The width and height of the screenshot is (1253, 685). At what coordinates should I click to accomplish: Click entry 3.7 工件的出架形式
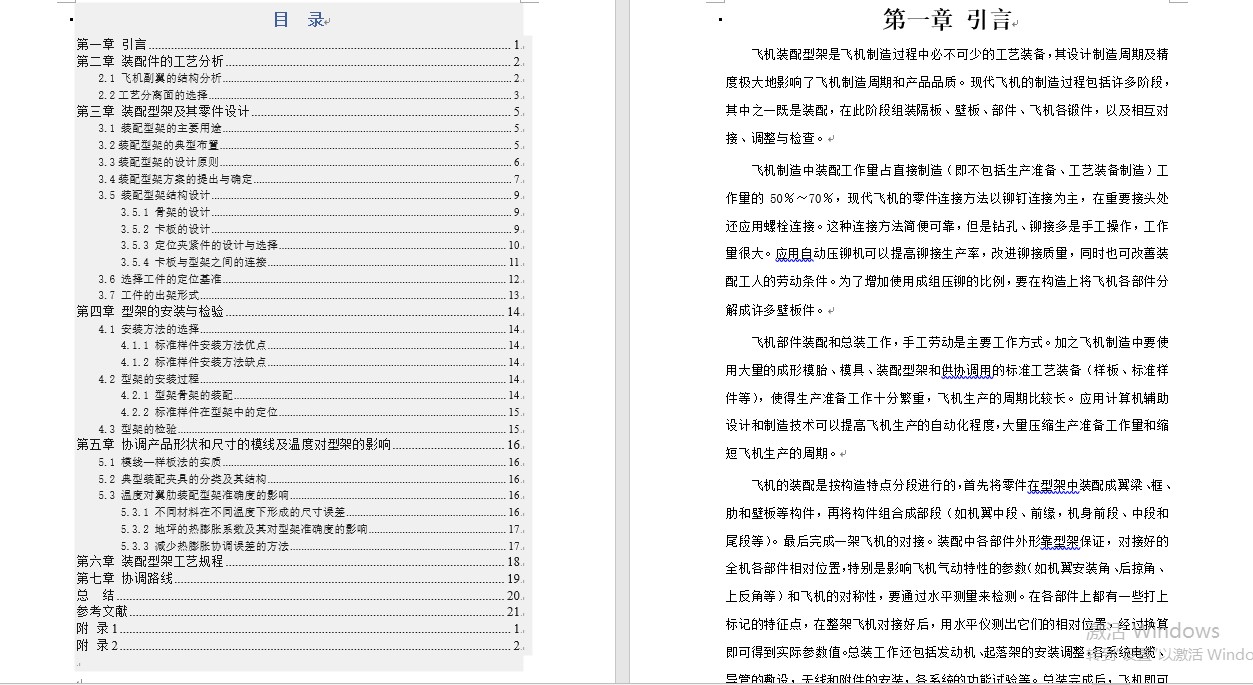(x=309, y=295)
